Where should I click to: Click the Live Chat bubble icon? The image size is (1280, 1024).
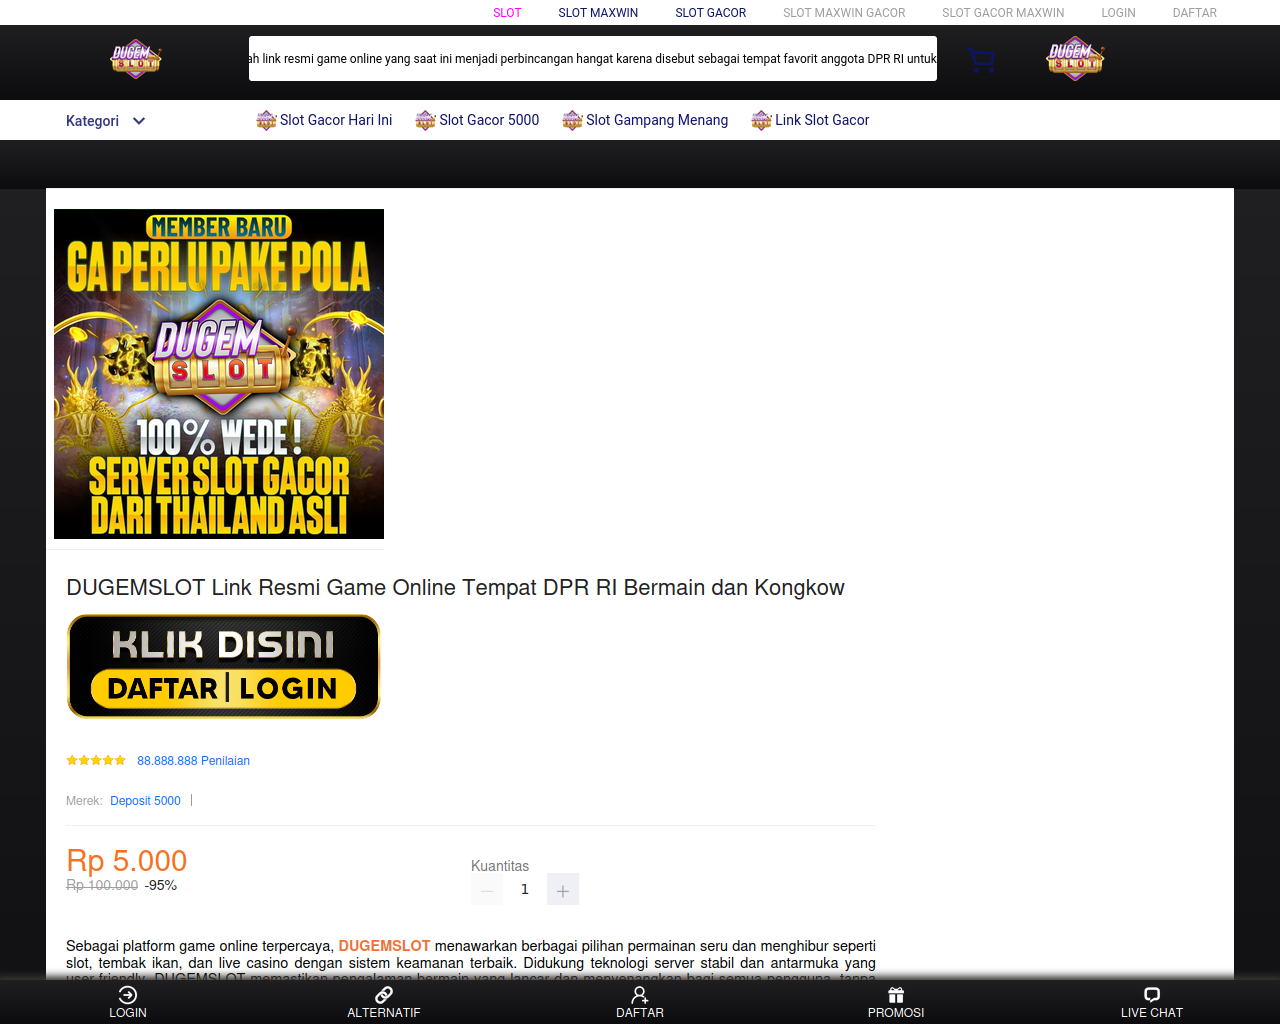tap(1152, 995)
